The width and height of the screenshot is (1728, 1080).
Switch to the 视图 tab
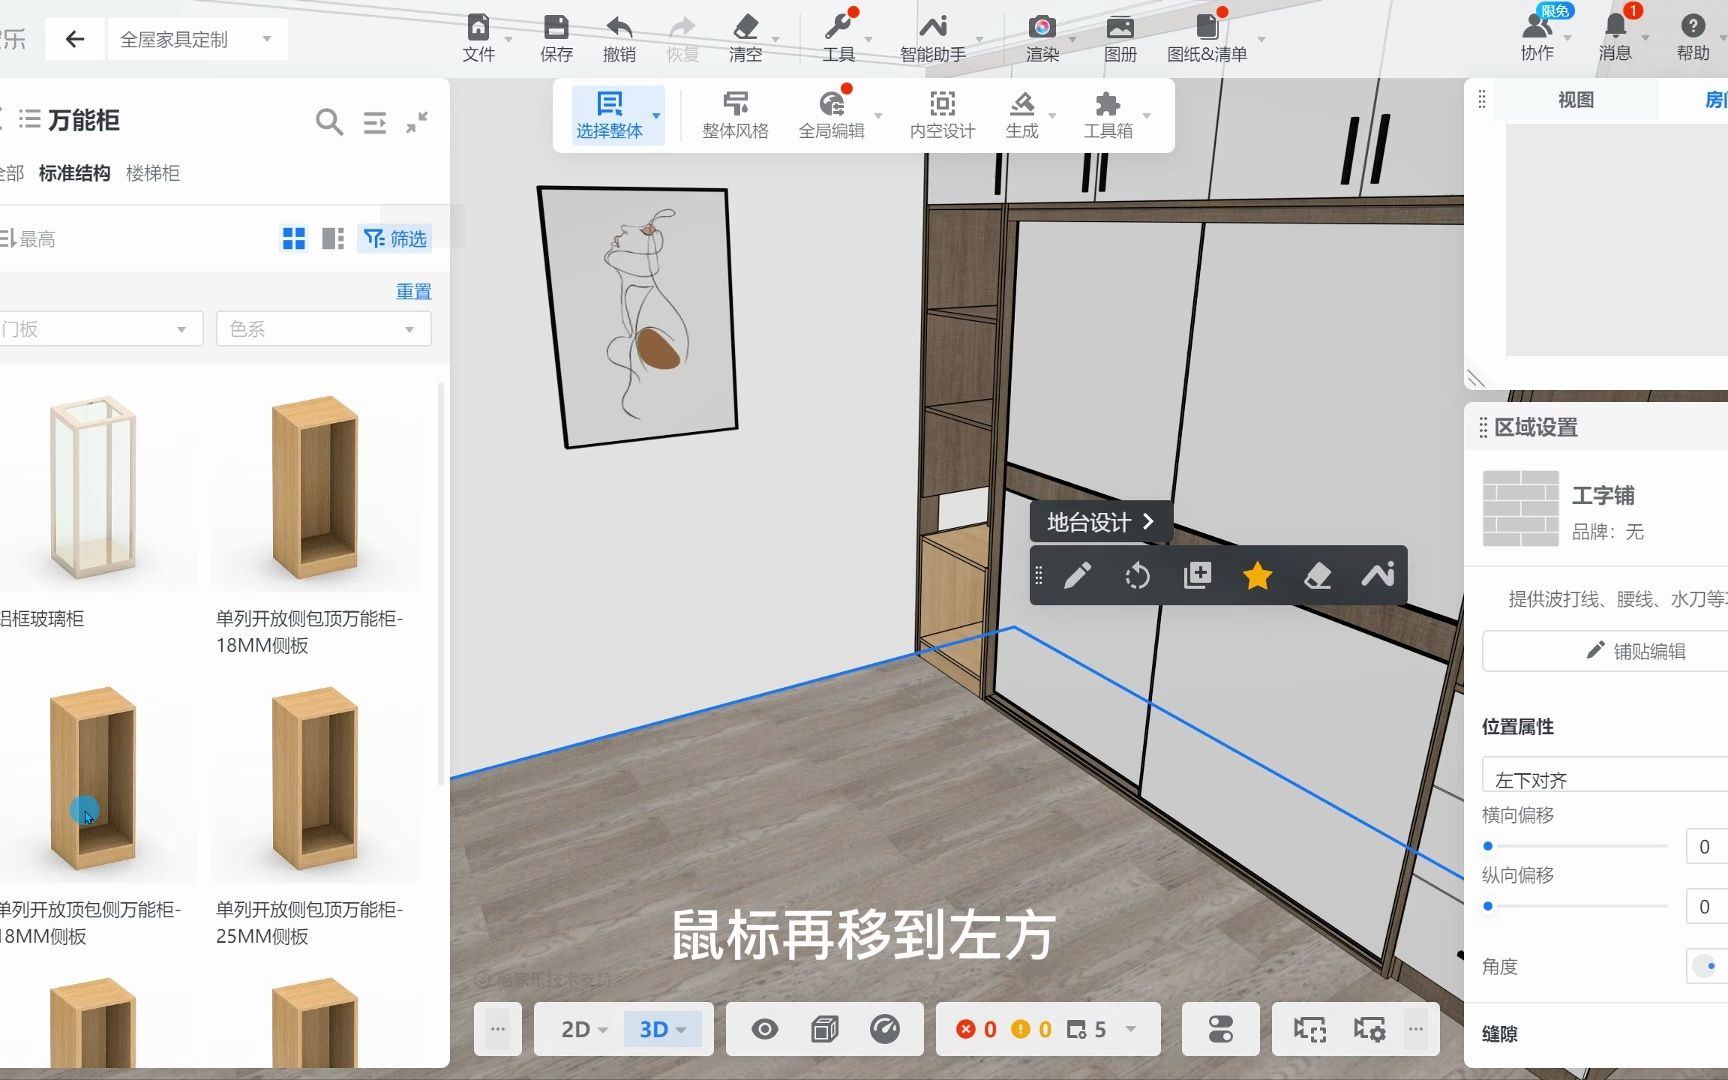(1576, 100)
